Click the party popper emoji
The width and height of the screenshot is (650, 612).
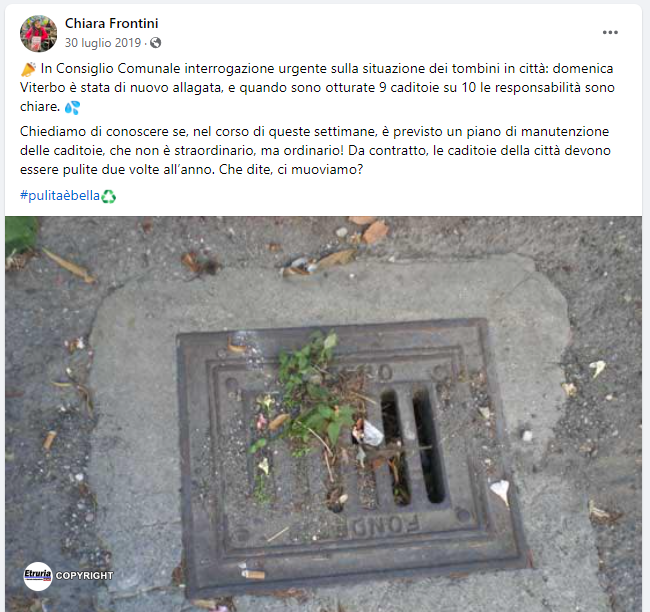[x=29, y=69]
